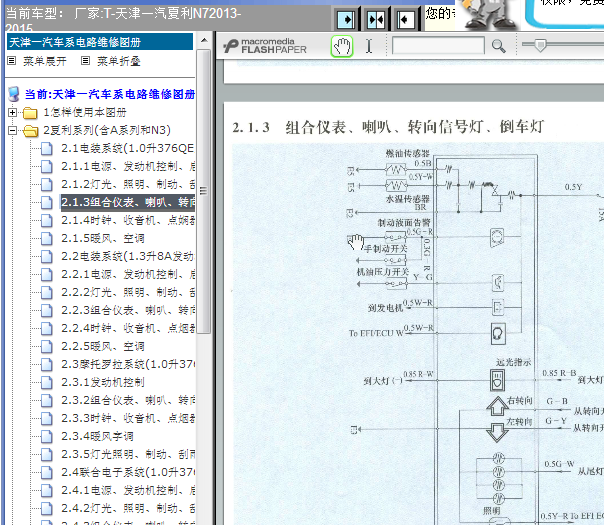This screenshot has width=604, height=525.
Task: Click the 制动液面告警 warning lamp symbol
Action: (x=497, y=237)
